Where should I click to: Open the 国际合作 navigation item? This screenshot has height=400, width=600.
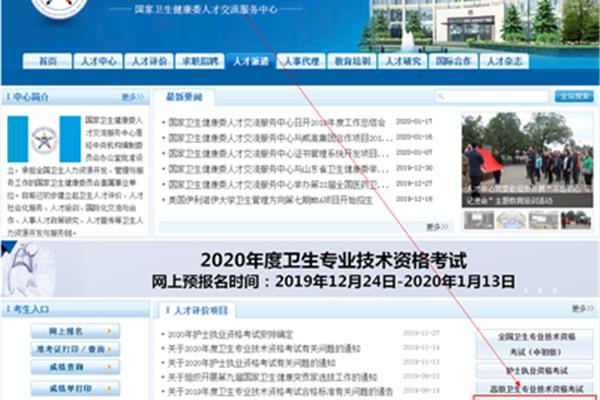453,61
